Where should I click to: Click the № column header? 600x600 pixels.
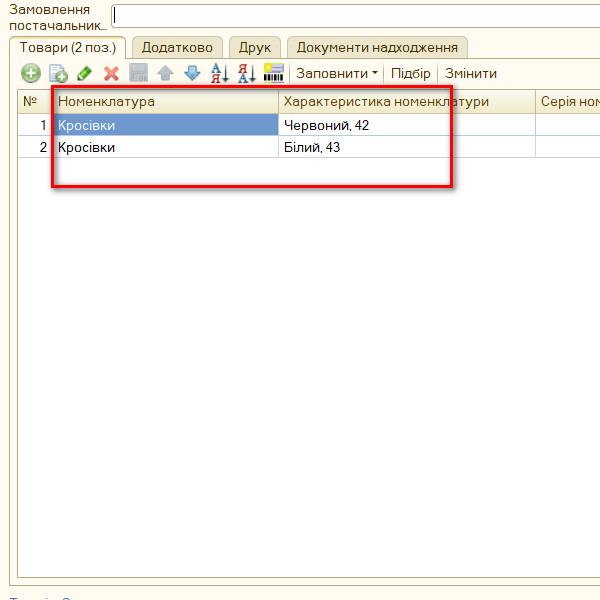pyautogui.click(x=35, y=101)
